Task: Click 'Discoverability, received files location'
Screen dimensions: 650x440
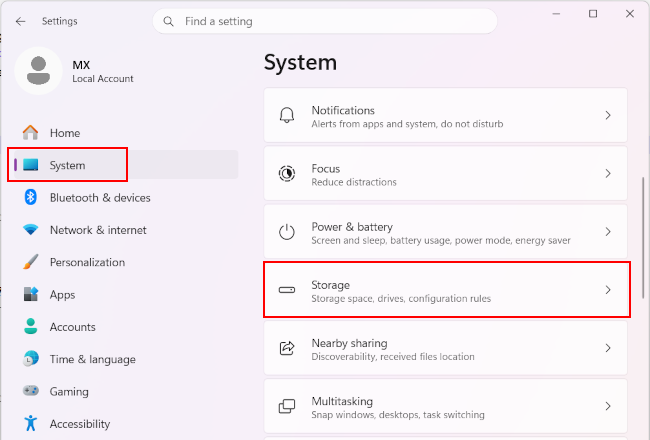Action: coord(393,357)
